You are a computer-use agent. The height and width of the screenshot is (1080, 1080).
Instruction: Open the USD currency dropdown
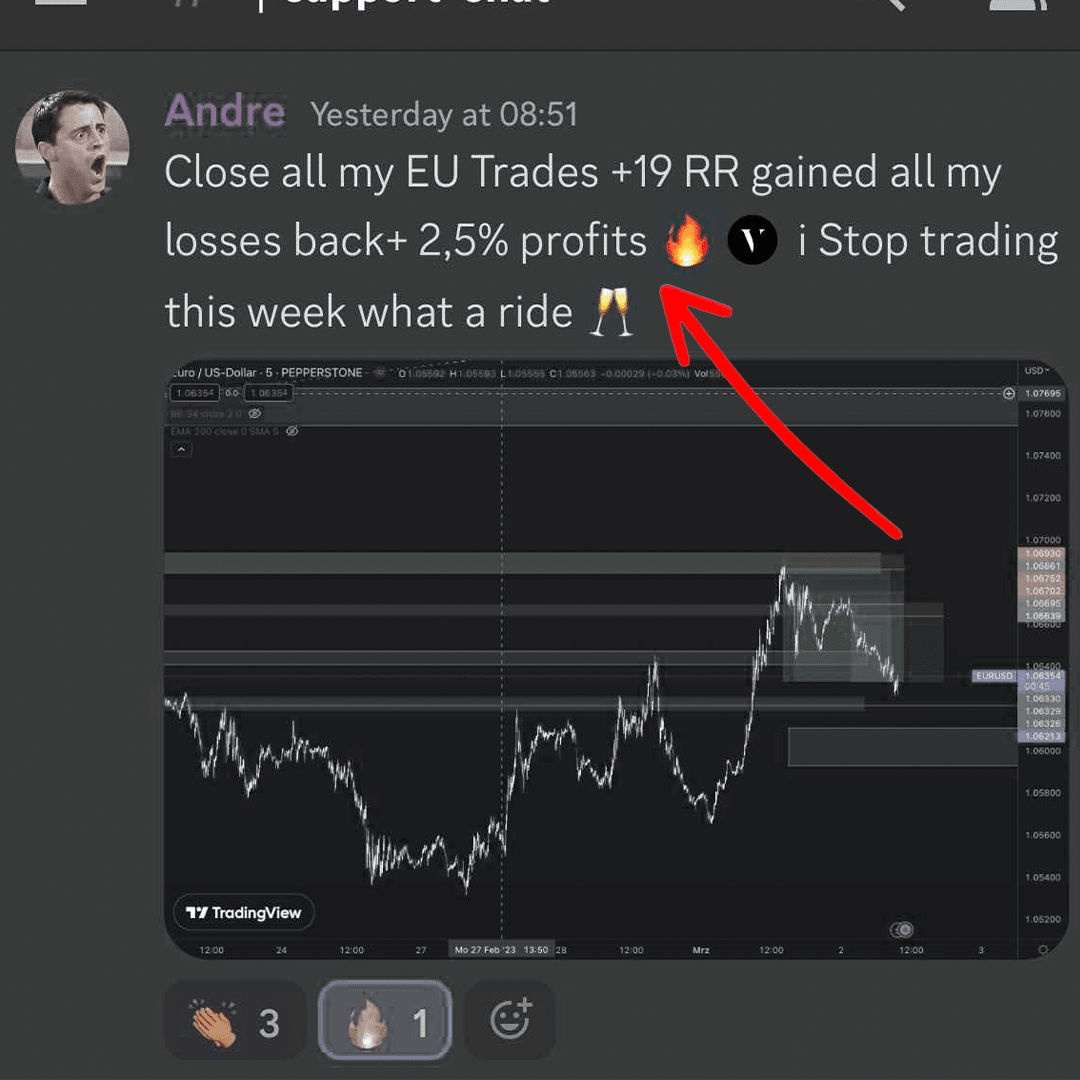point(1037,371)
